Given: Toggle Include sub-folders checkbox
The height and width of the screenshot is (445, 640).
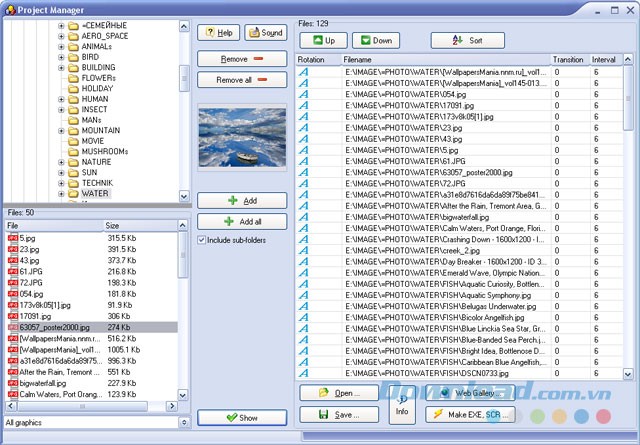Looking at the screenshot, I should [203, 240].
